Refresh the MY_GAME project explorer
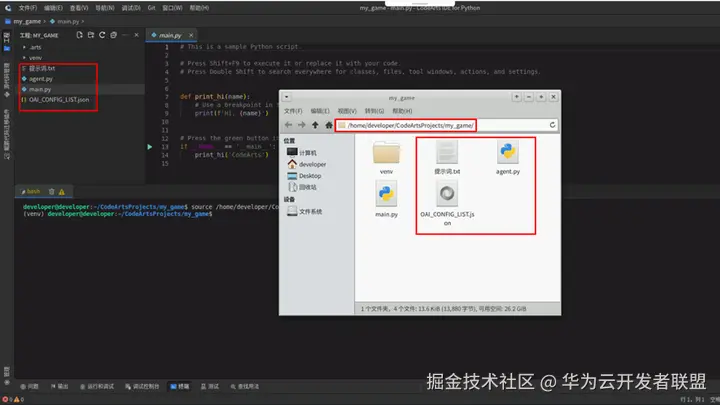This screenshot has height=405, width=720. click(x=102, y=35)
